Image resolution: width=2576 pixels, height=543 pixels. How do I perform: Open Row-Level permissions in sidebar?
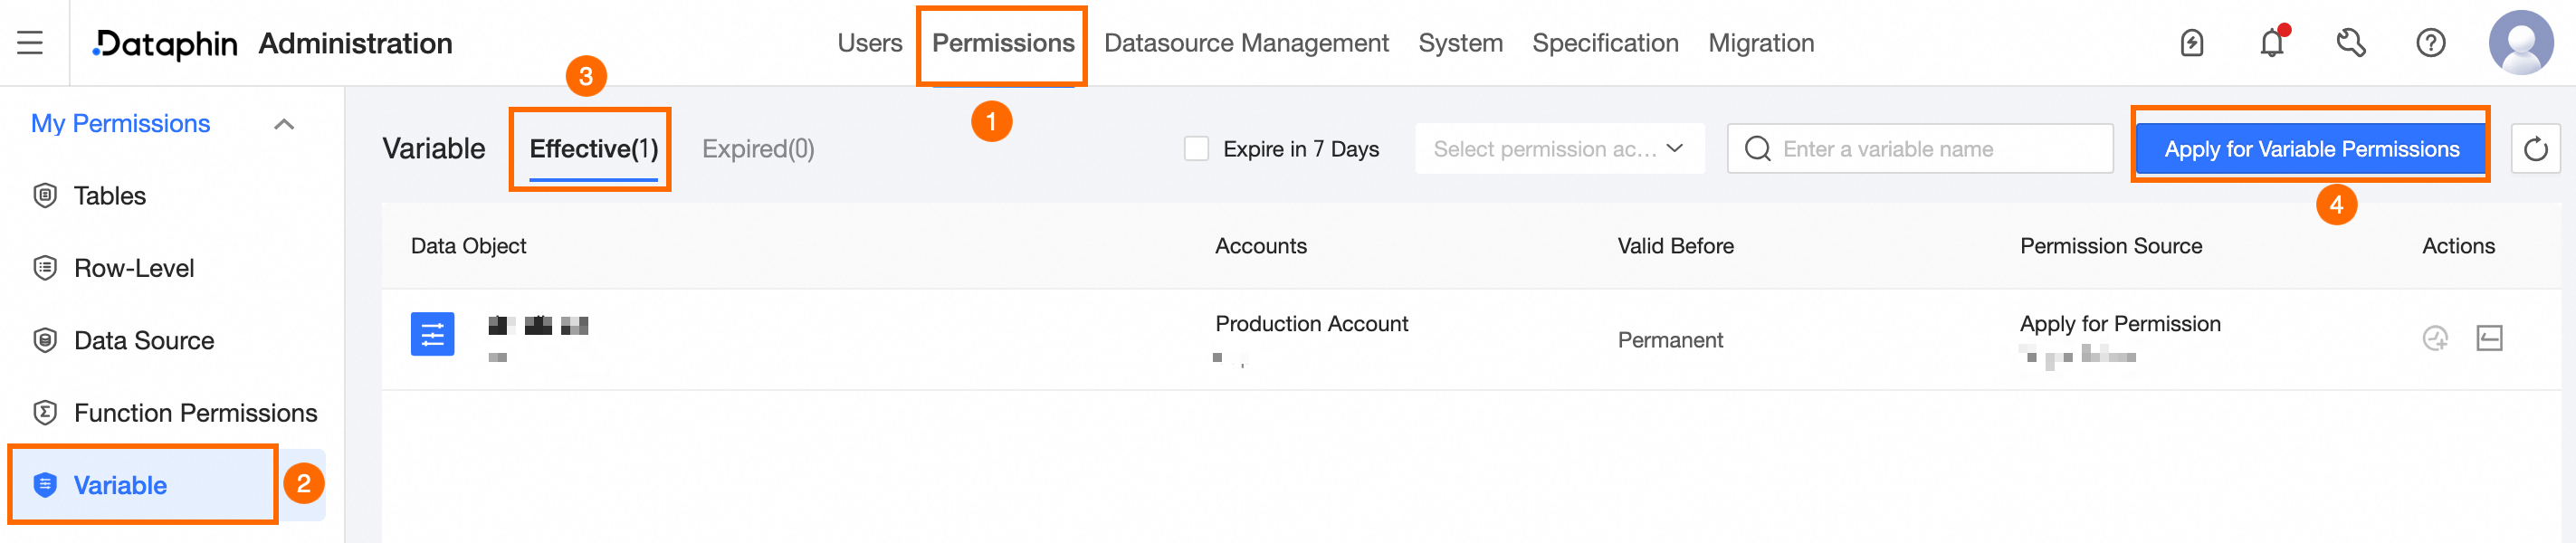134,268
